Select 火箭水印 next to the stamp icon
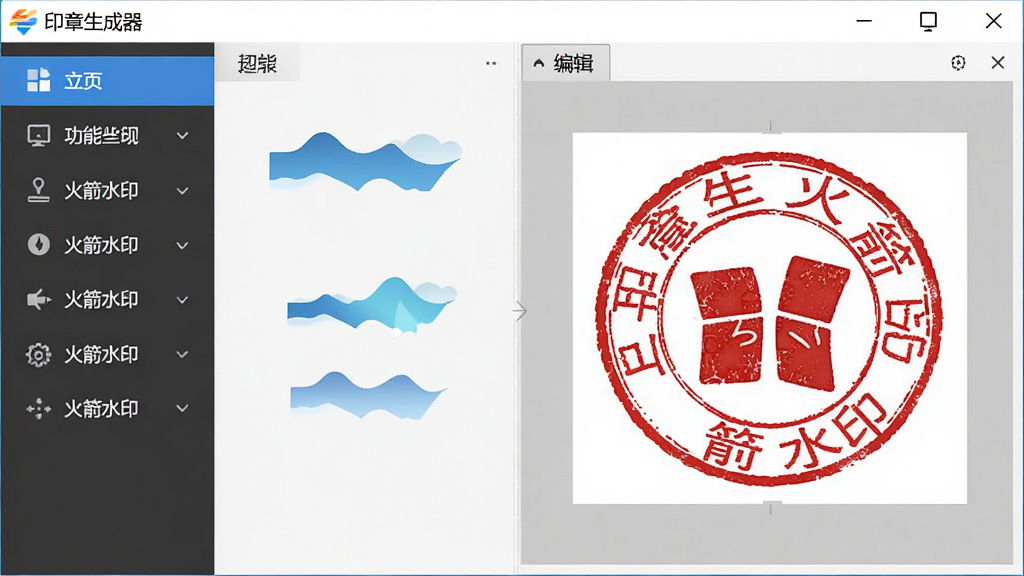 [x=101, y=191]
